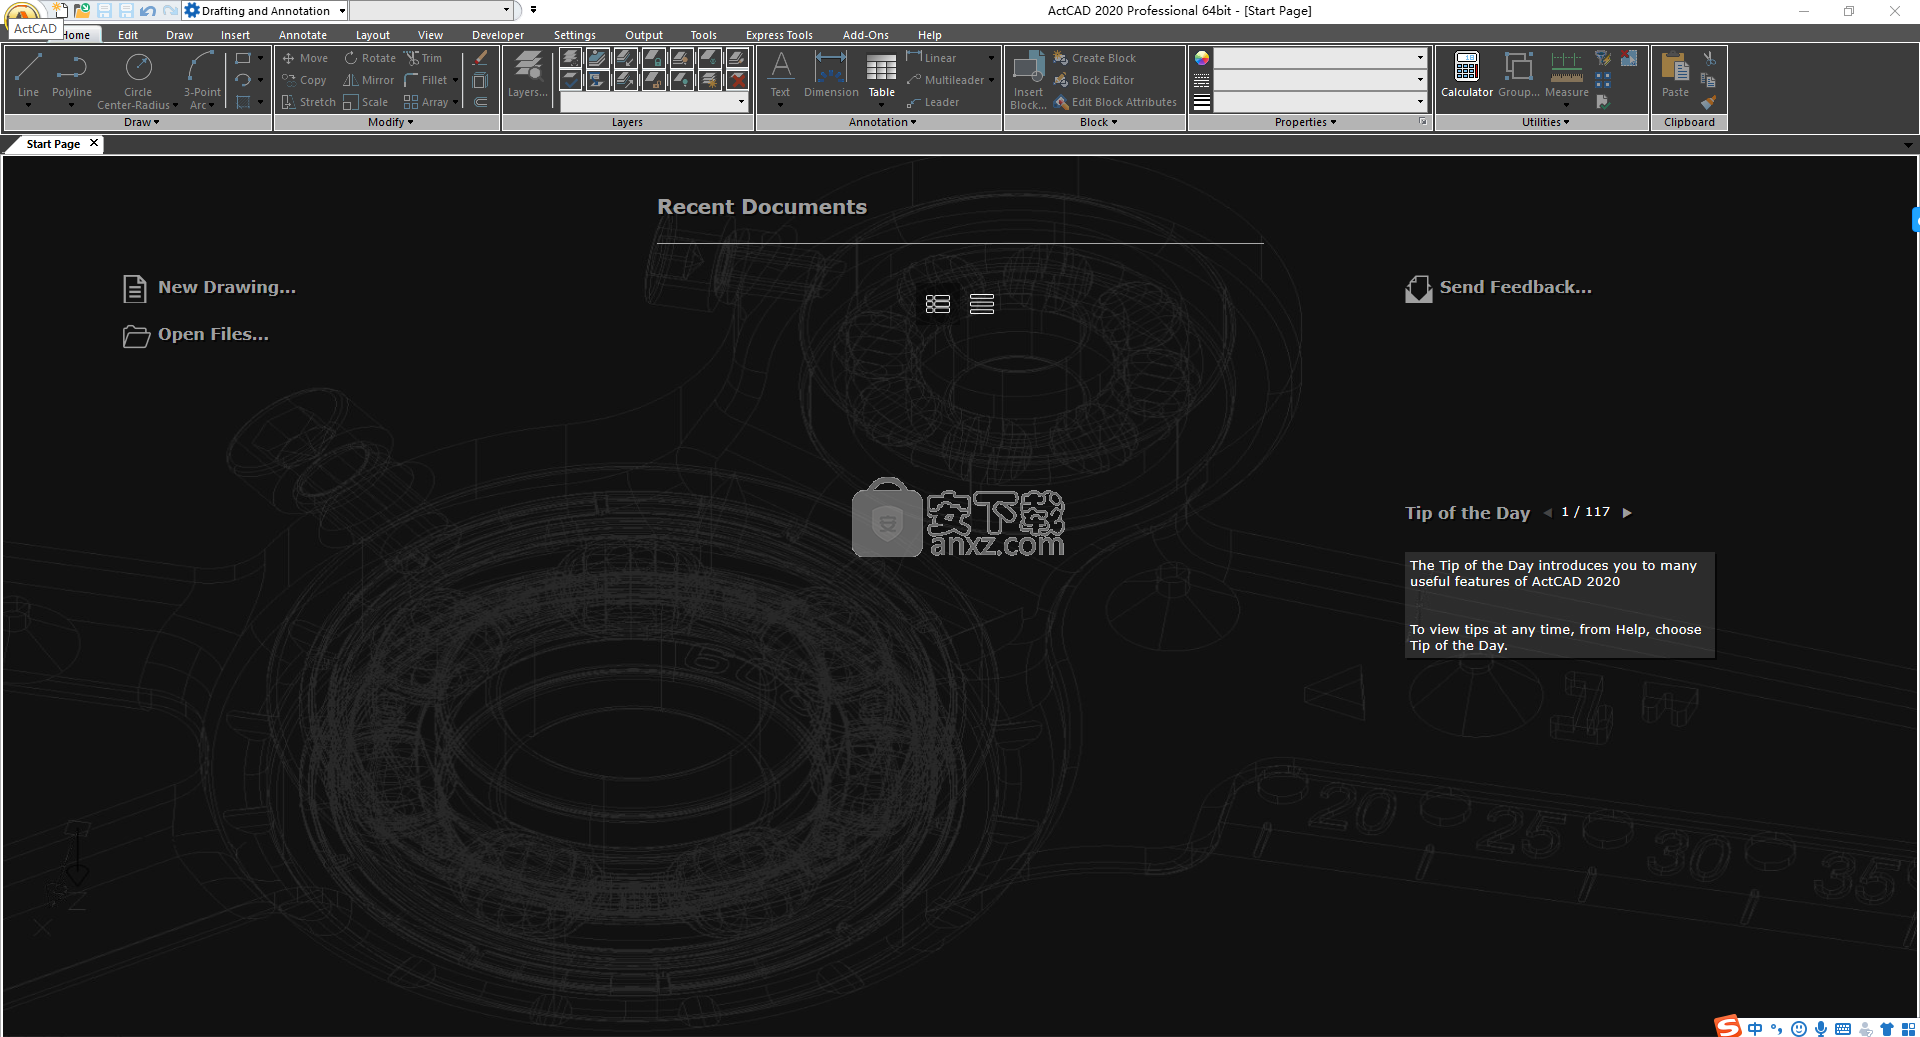Expand the Utilities panel

(x=1545, y=122)
